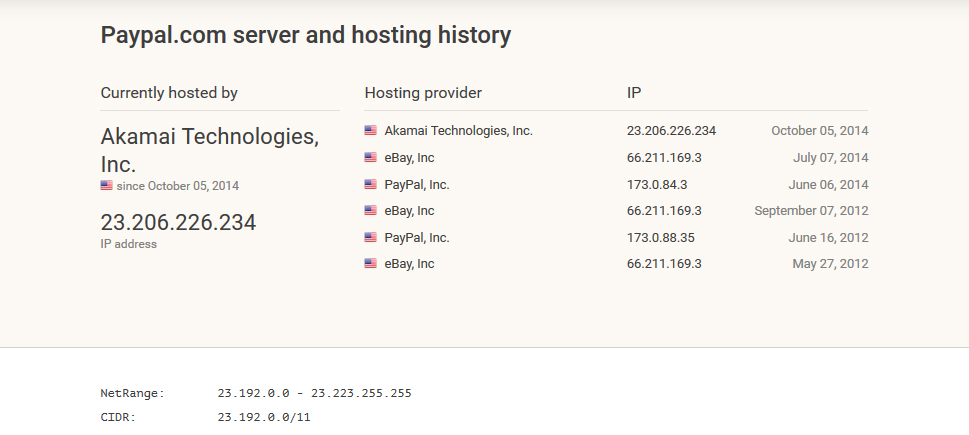Screen dimensions: 969x435
Task: Click the flag beside PayPal, Inc. 173.0.88.35 row
Action: 370,237
